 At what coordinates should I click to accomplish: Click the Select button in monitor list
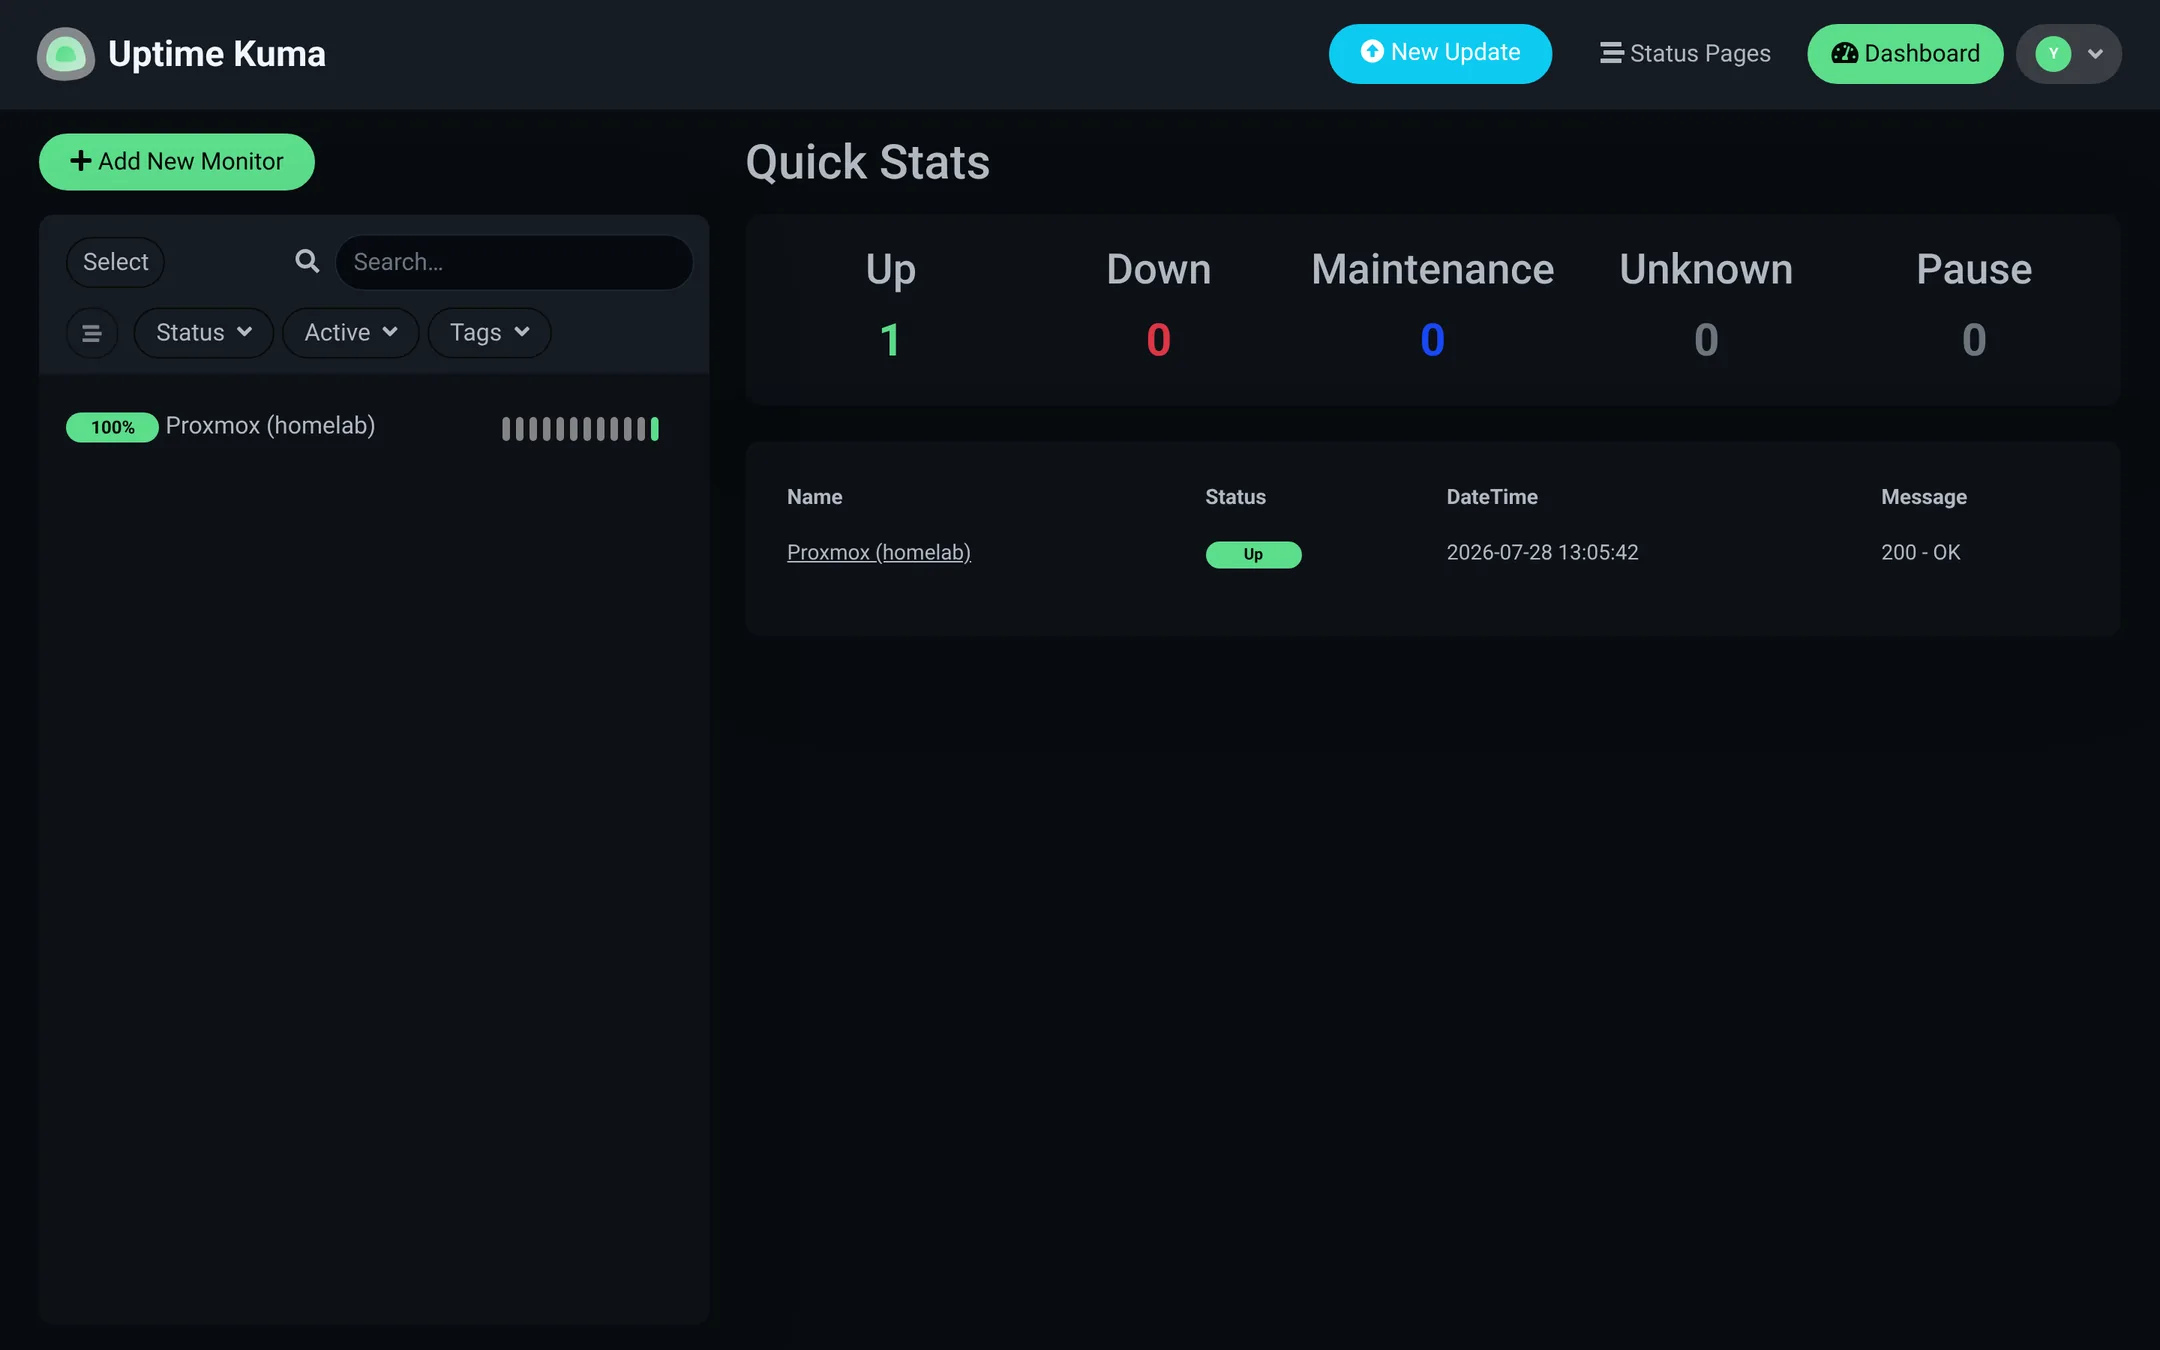tap(115, 262)
